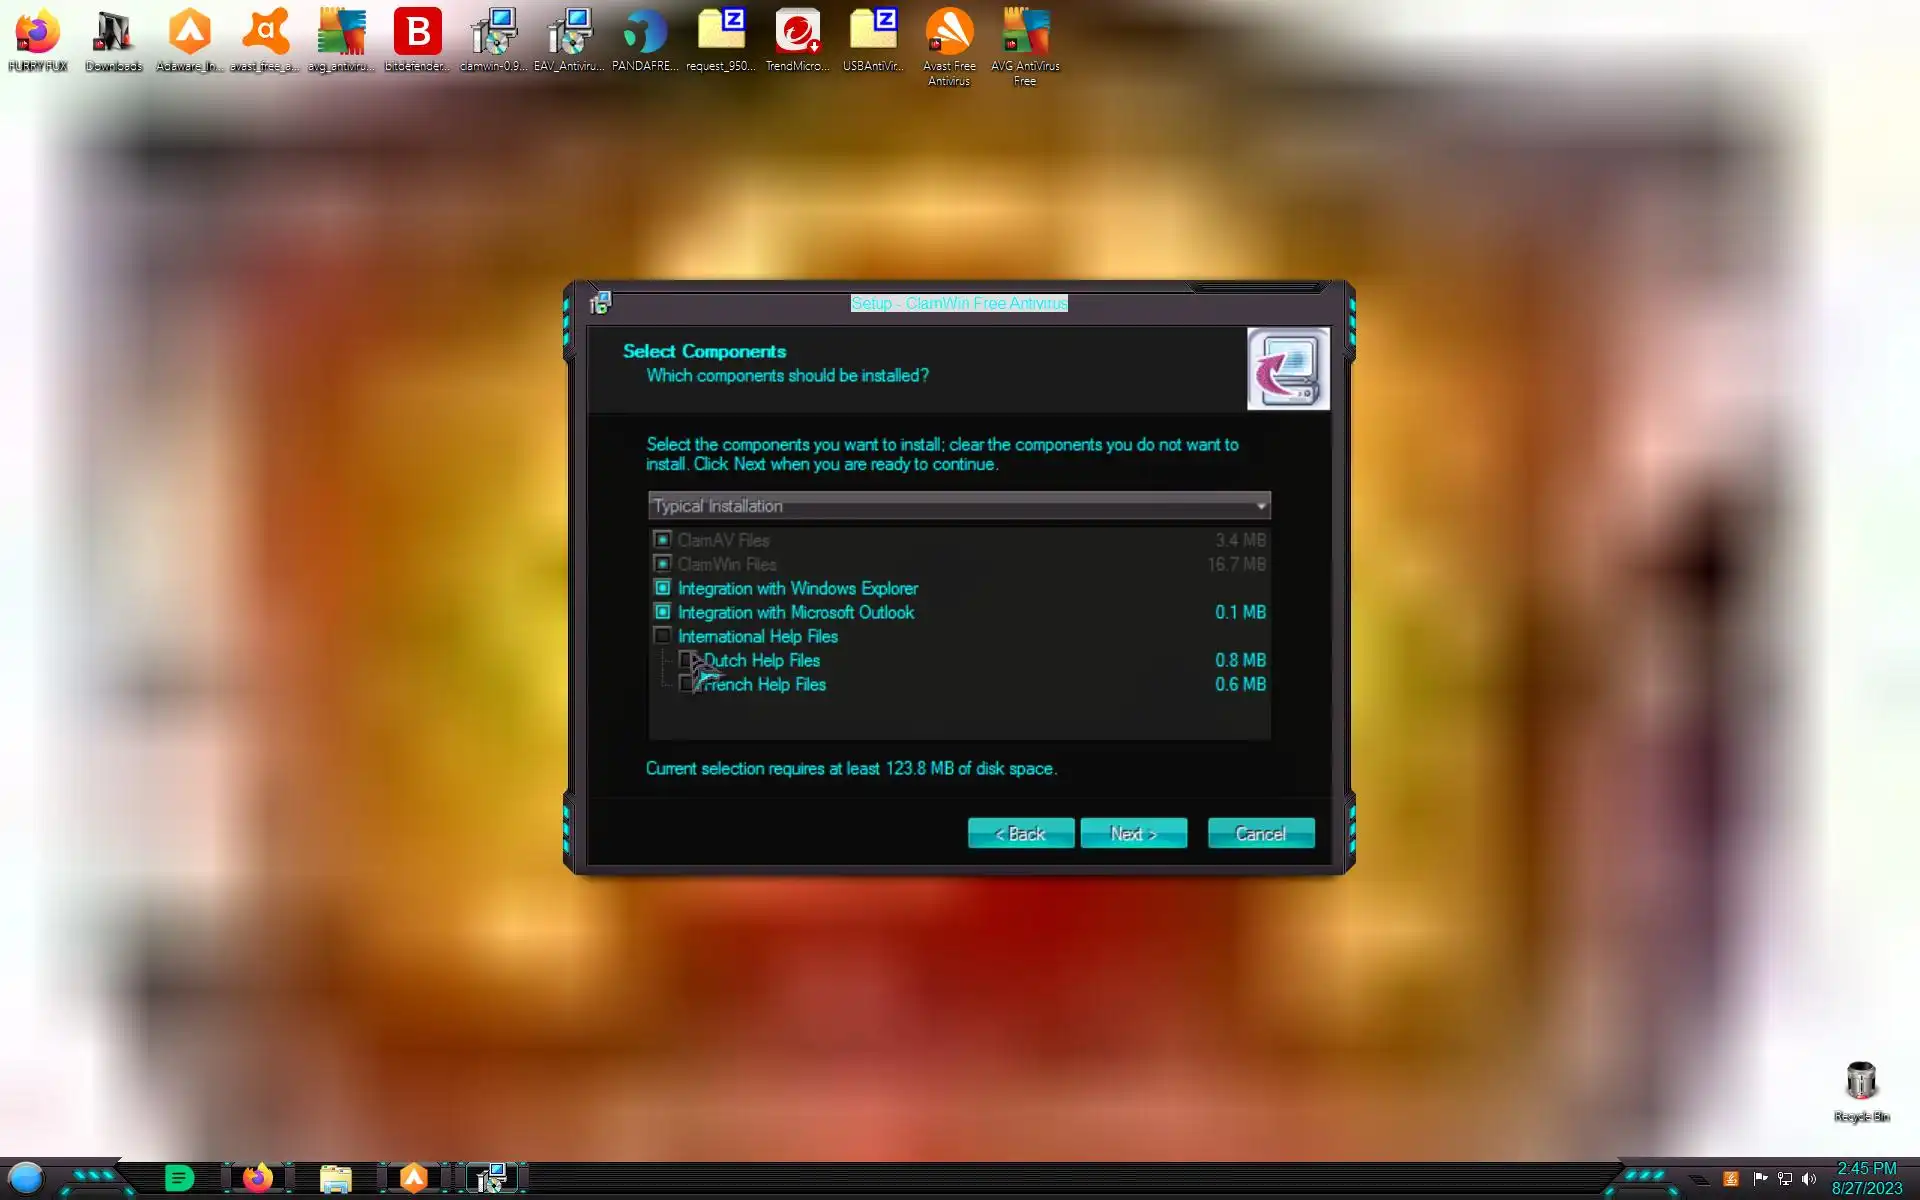The width and height of the screenshot is (1920, 1200).
Task: Click the Next button
Action: [1133, 833]
